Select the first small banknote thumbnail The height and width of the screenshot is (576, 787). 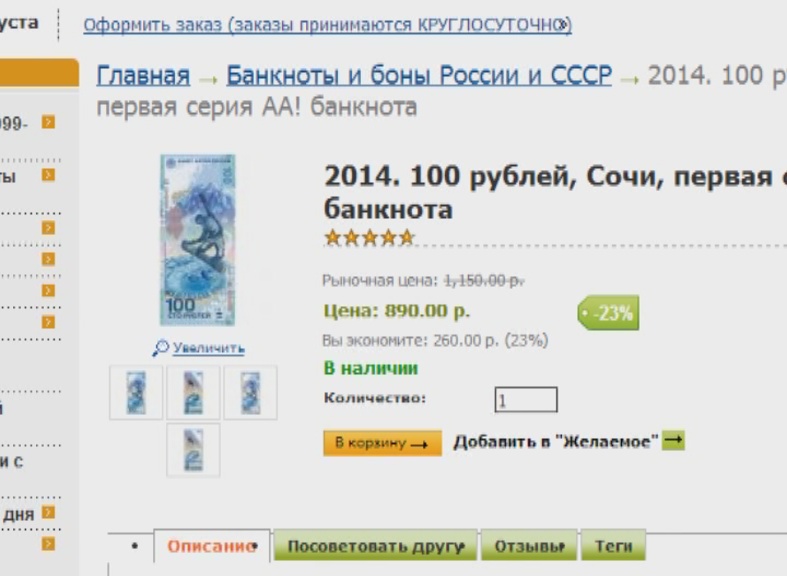[136, 392]
